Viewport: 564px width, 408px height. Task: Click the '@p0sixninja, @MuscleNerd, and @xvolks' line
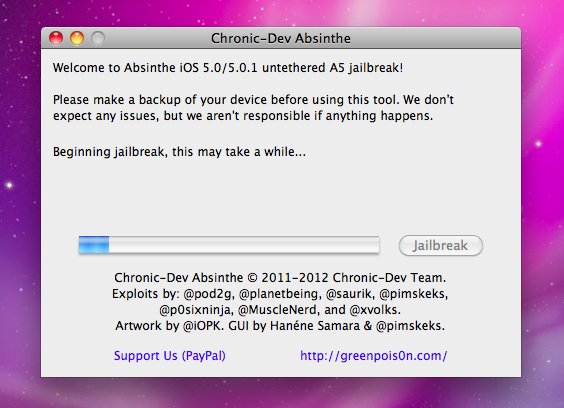pyautogui.click(x=280, y=310)
